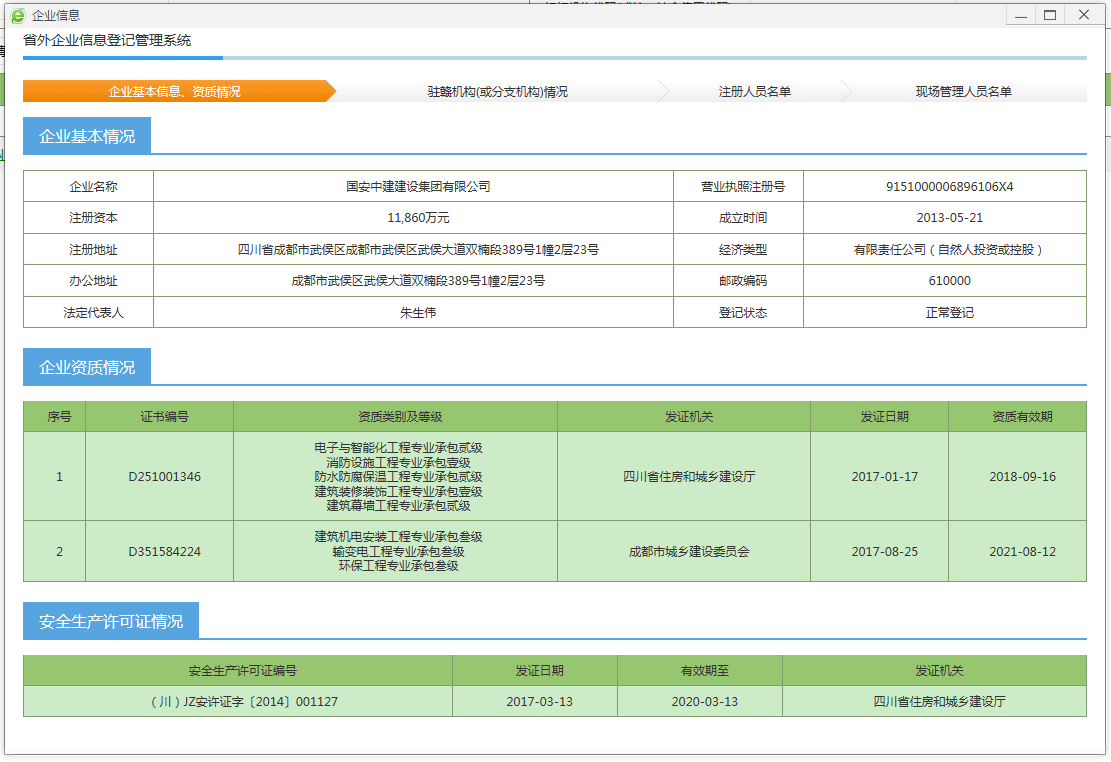Screen dimensions: 1111x762
Task: Click the green browser icon in title bar
Action: (x=17, y=15)
